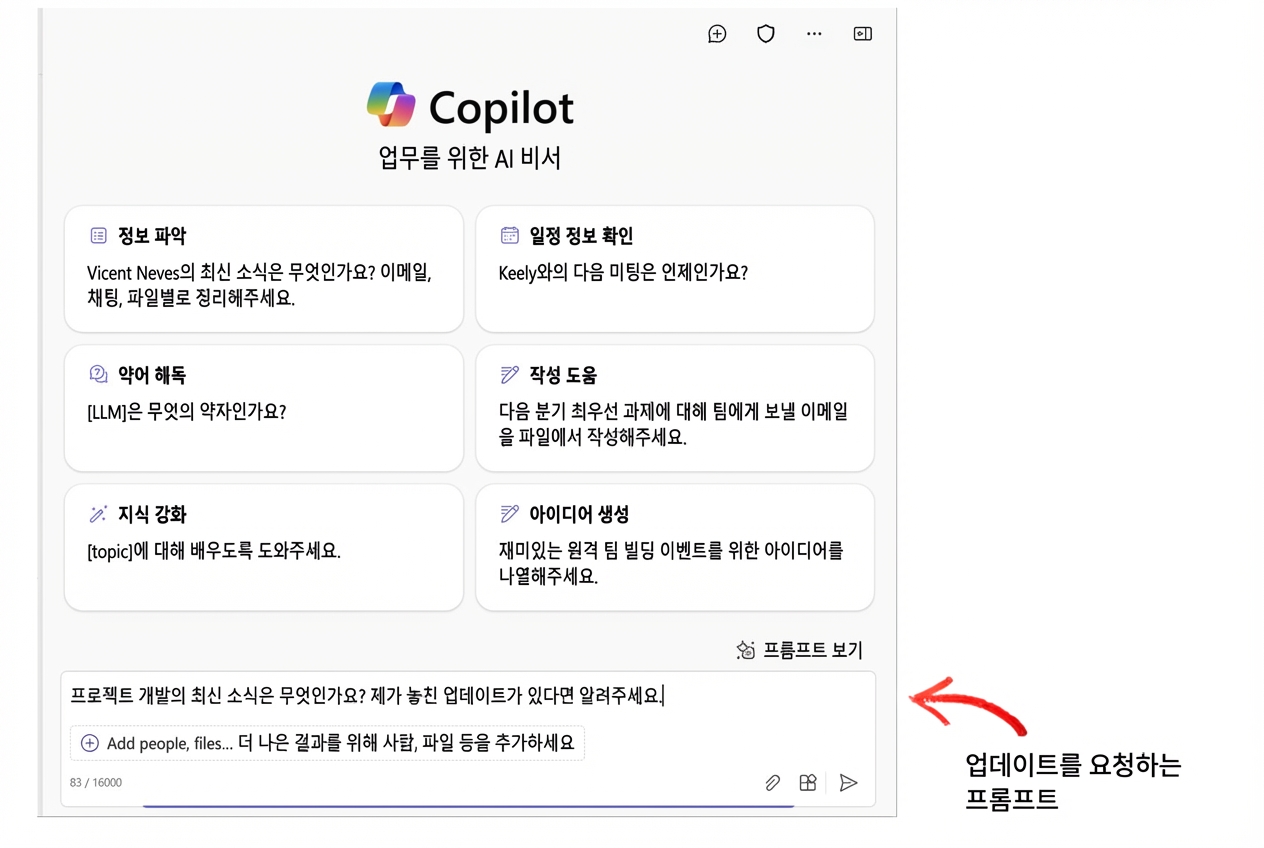
Task: Select the 아이디어 생성 prompt card
Action: point(675,547)
